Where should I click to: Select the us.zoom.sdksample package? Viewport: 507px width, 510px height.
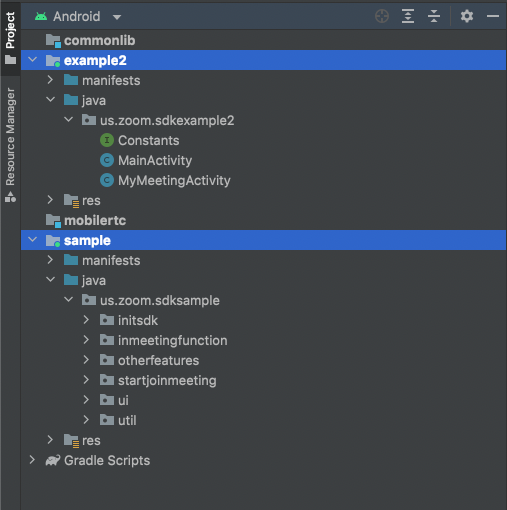[x=160, y=300]
